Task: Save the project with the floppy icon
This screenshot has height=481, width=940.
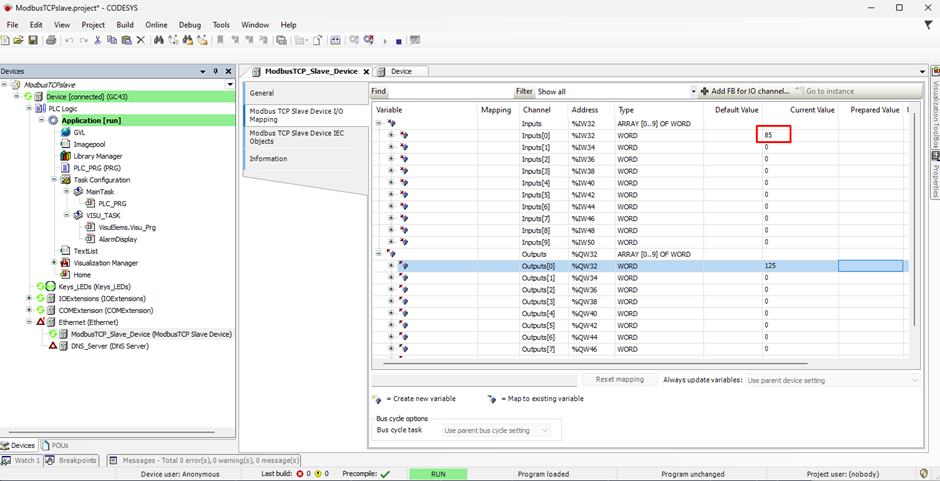Action: (34, 40)
